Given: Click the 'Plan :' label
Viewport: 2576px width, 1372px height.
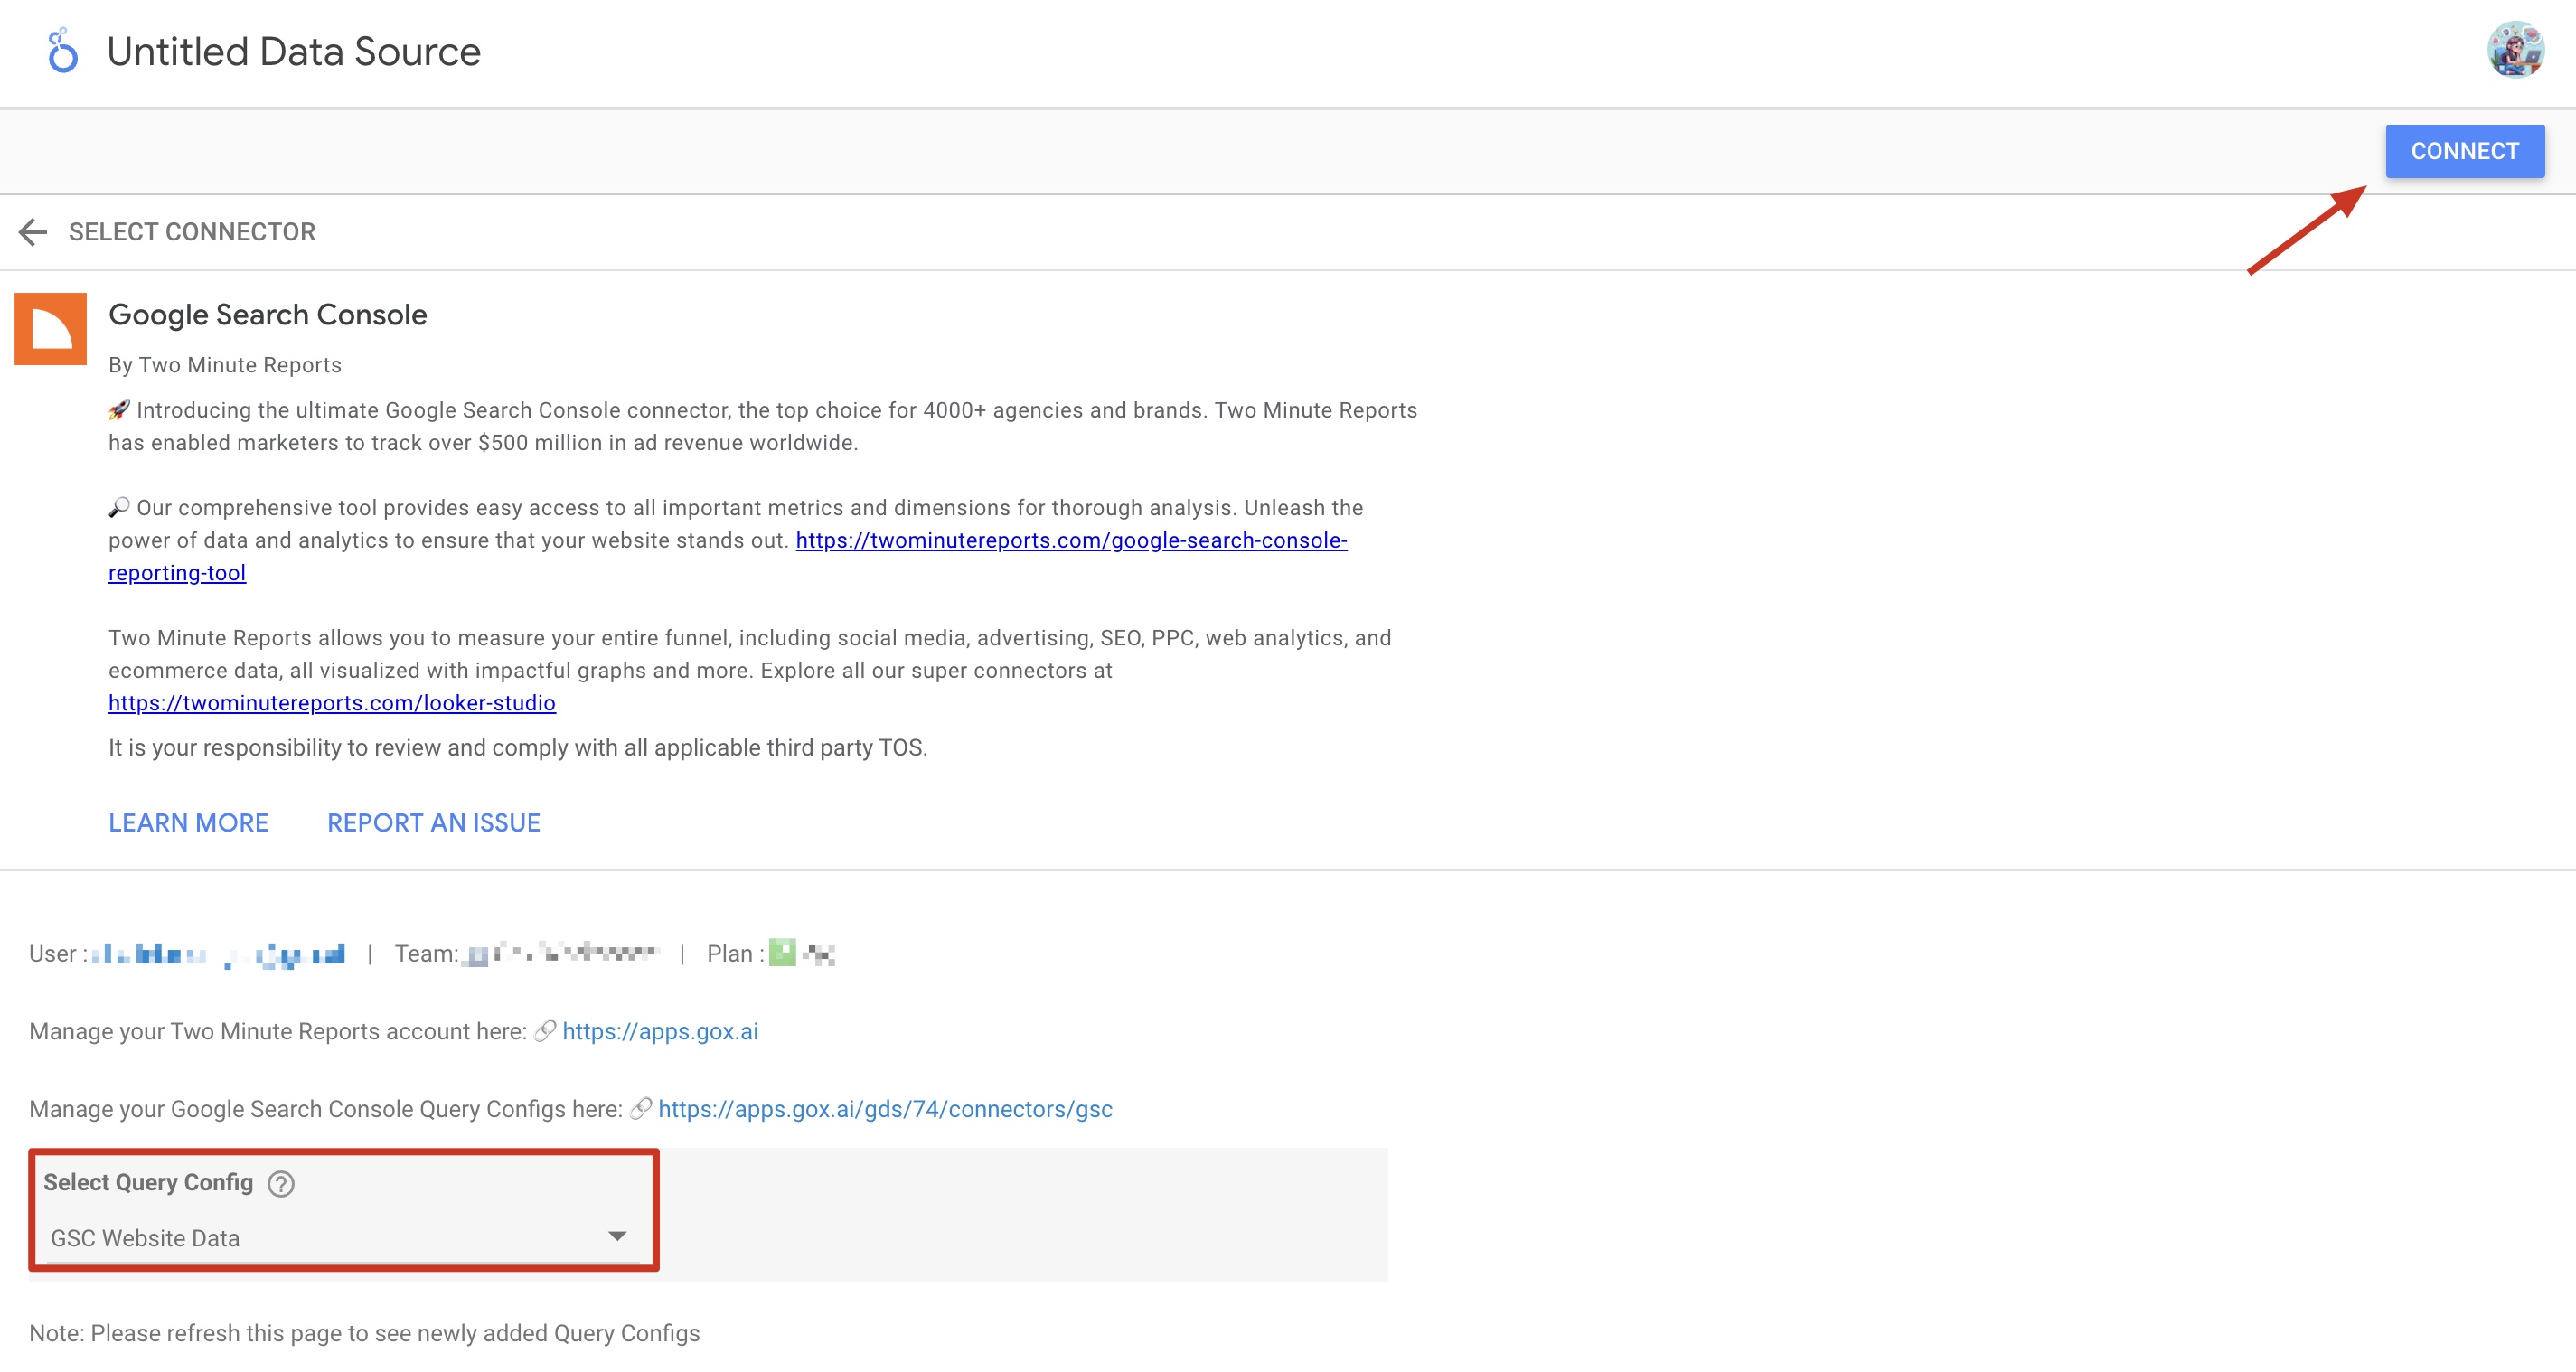Looking at the screenshot, I should tap(735, 954).
